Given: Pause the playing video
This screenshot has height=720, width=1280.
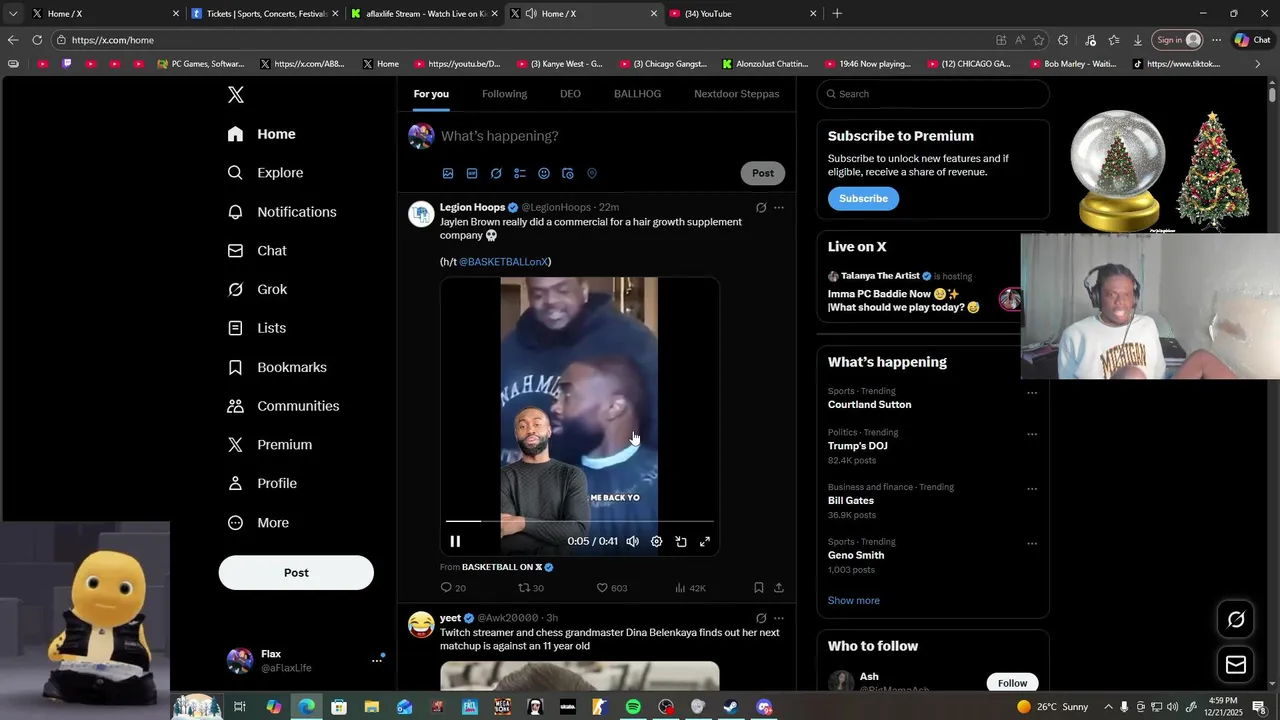Looking at the screenshot, I should 455,541.
